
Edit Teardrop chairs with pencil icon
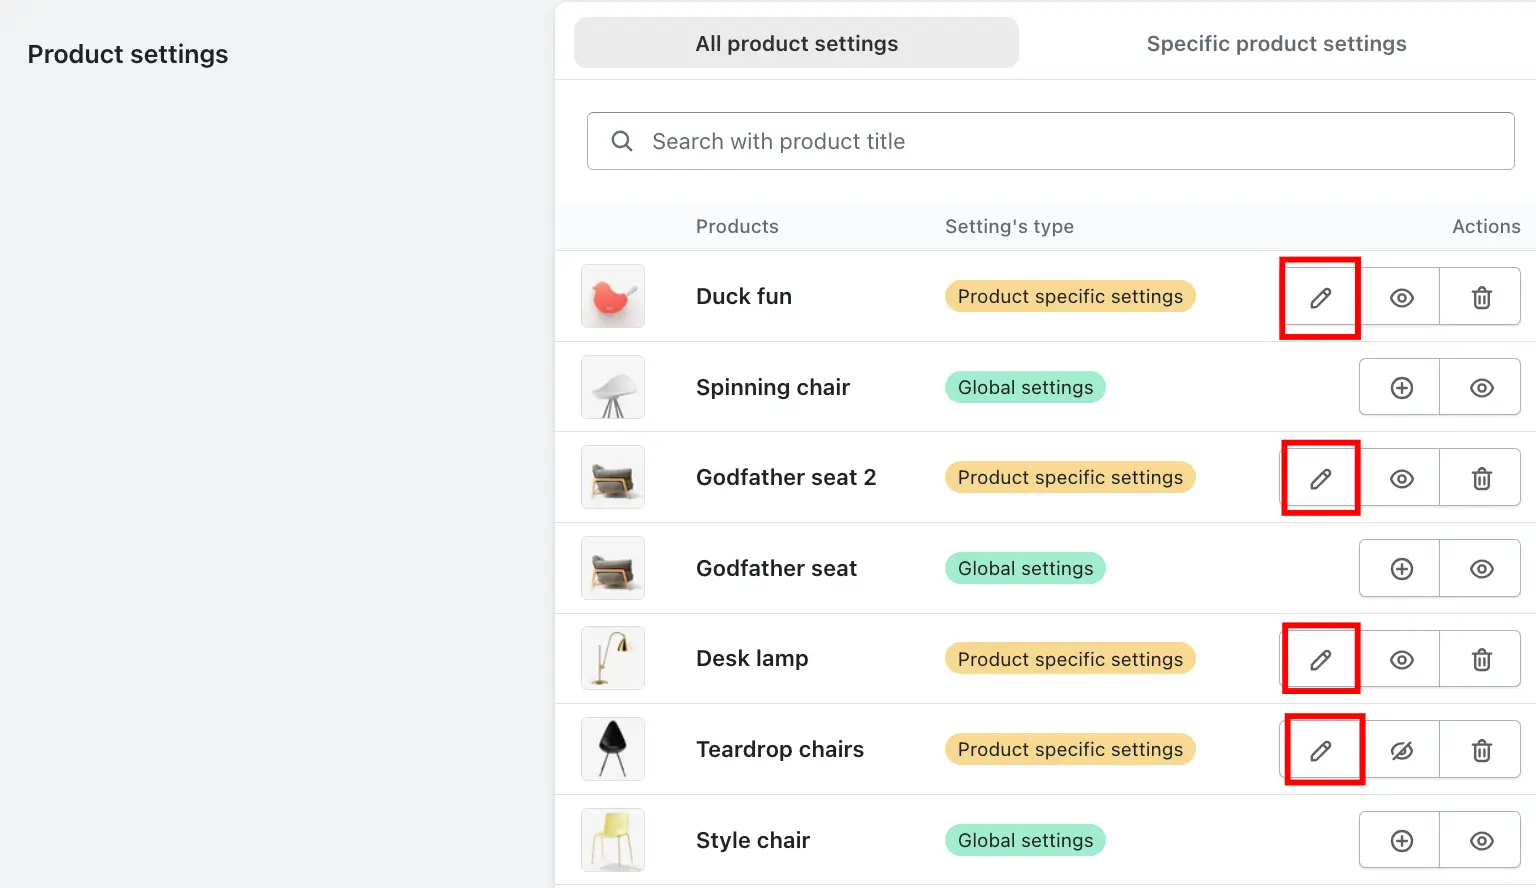point(1320,749)
